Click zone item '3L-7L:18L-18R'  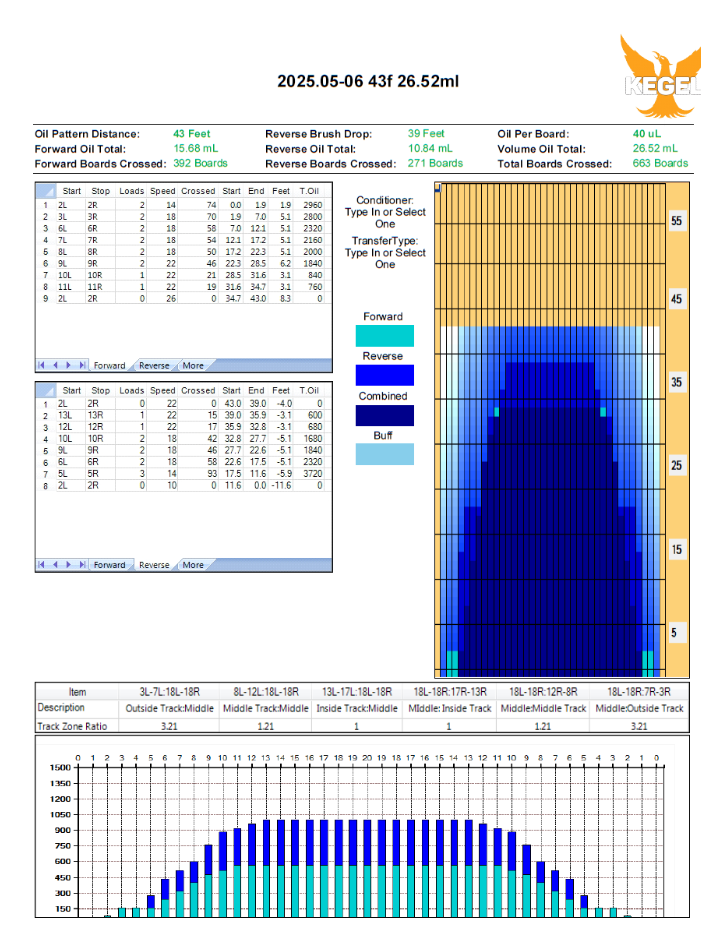169,692
